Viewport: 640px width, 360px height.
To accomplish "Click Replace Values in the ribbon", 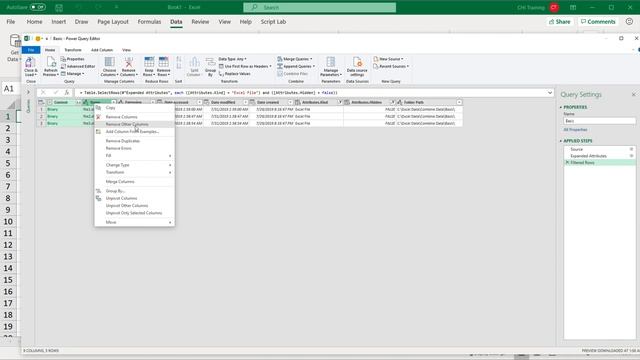I will coord(235,74).
